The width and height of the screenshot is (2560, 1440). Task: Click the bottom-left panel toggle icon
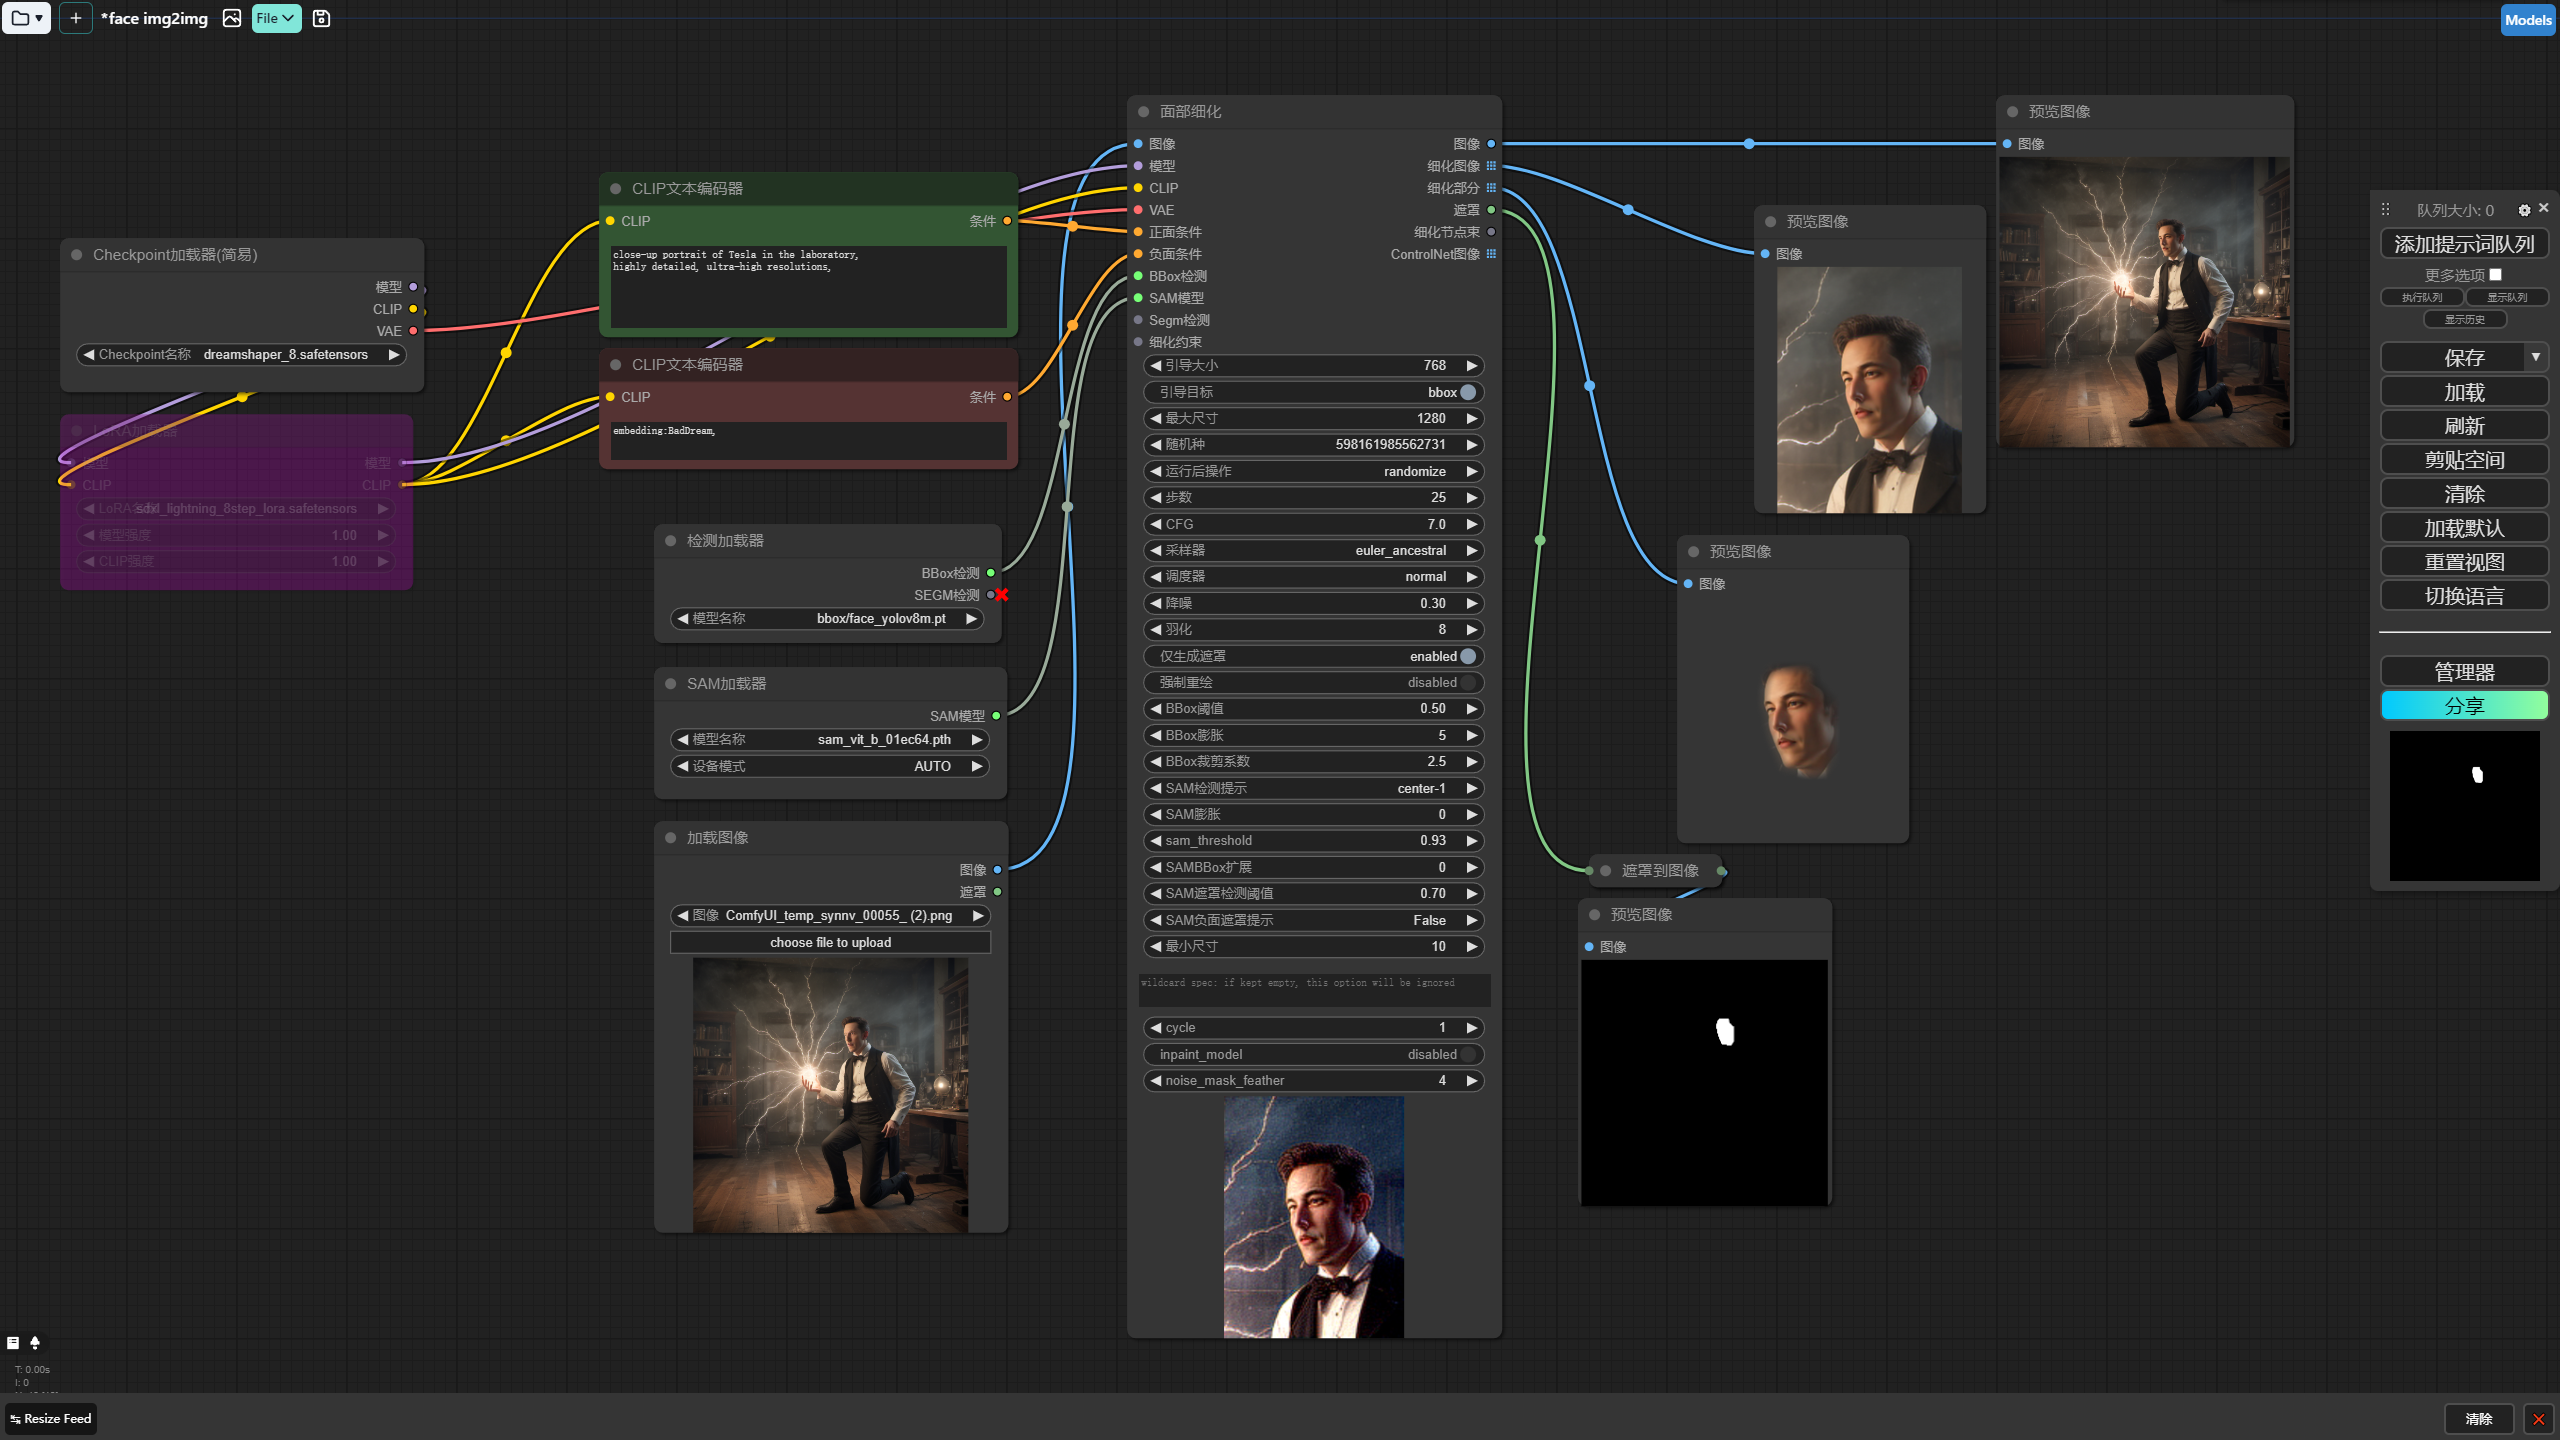(x=13, y=1343)
